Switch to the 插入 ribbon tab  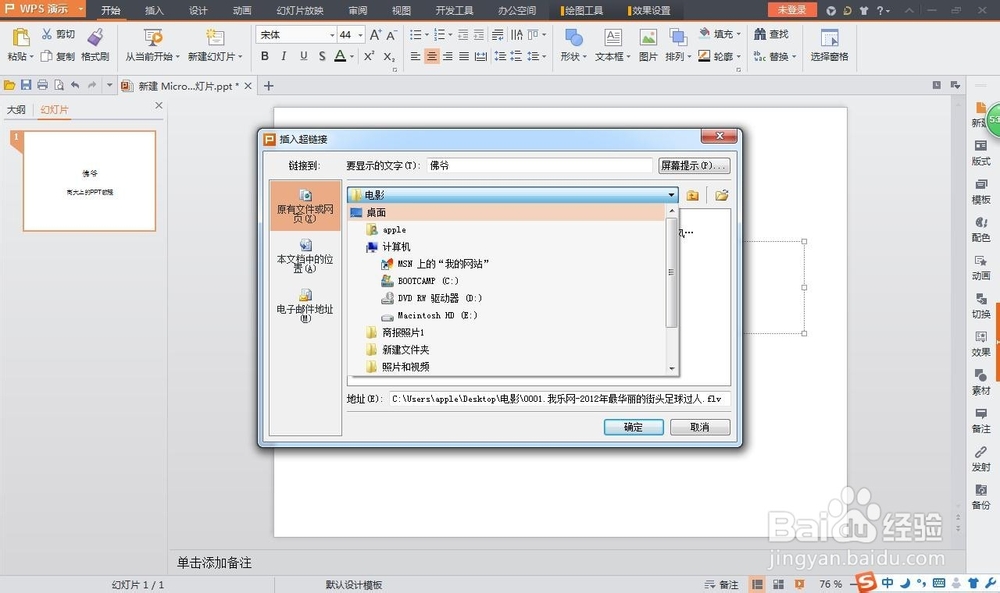coord(153,11)
